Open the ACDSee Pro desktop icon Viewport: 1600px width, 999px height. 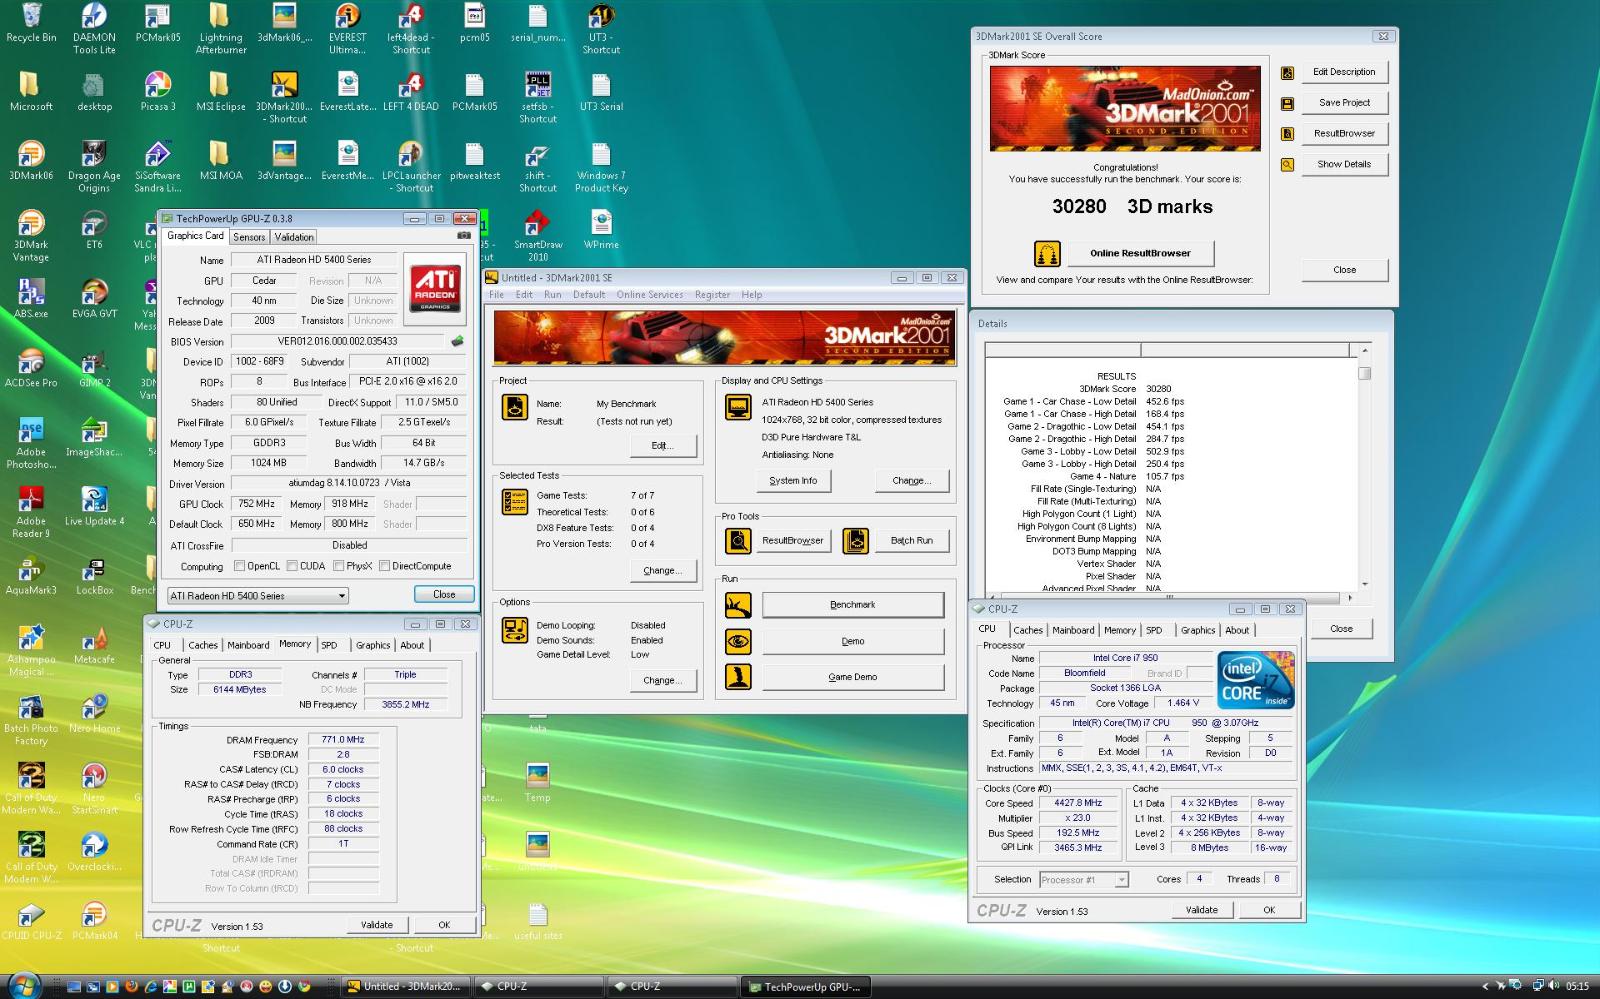coord(31,368)
